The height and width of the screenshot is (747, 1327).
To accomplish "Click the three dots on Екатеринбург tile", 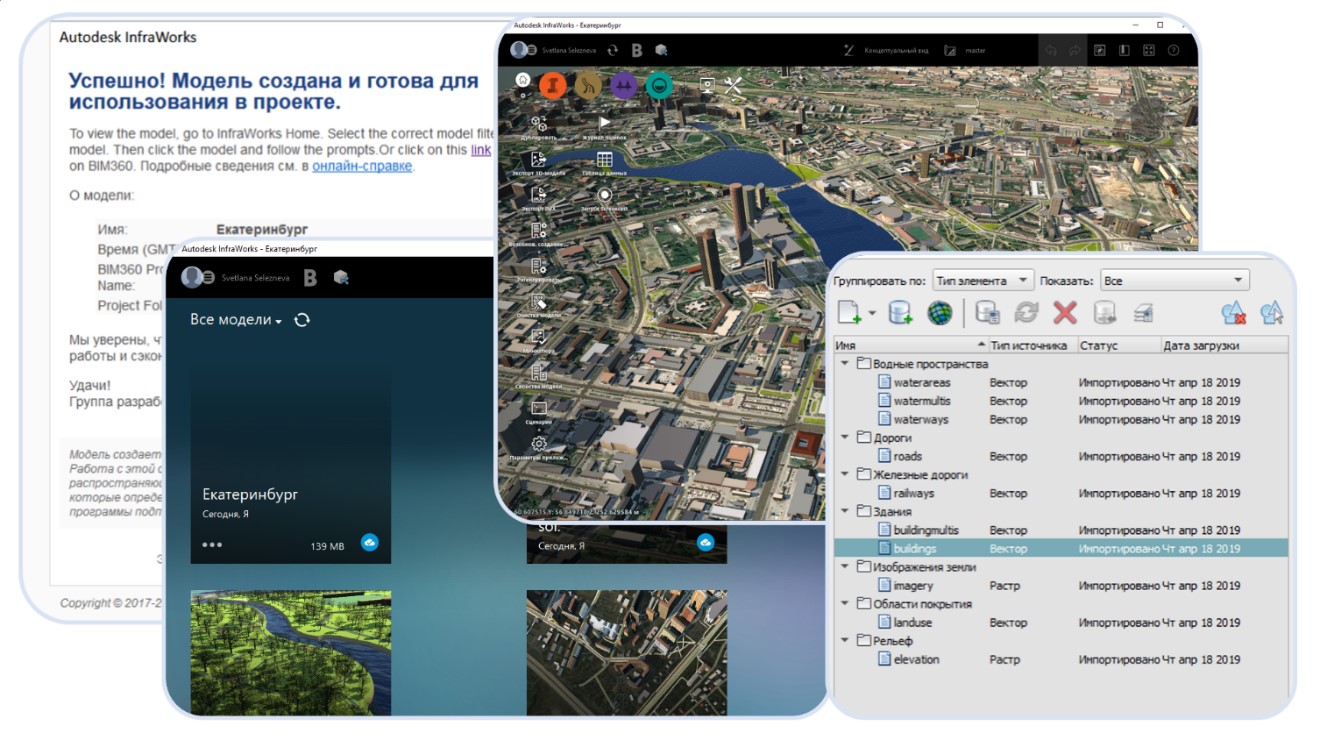I will [212, 545].
